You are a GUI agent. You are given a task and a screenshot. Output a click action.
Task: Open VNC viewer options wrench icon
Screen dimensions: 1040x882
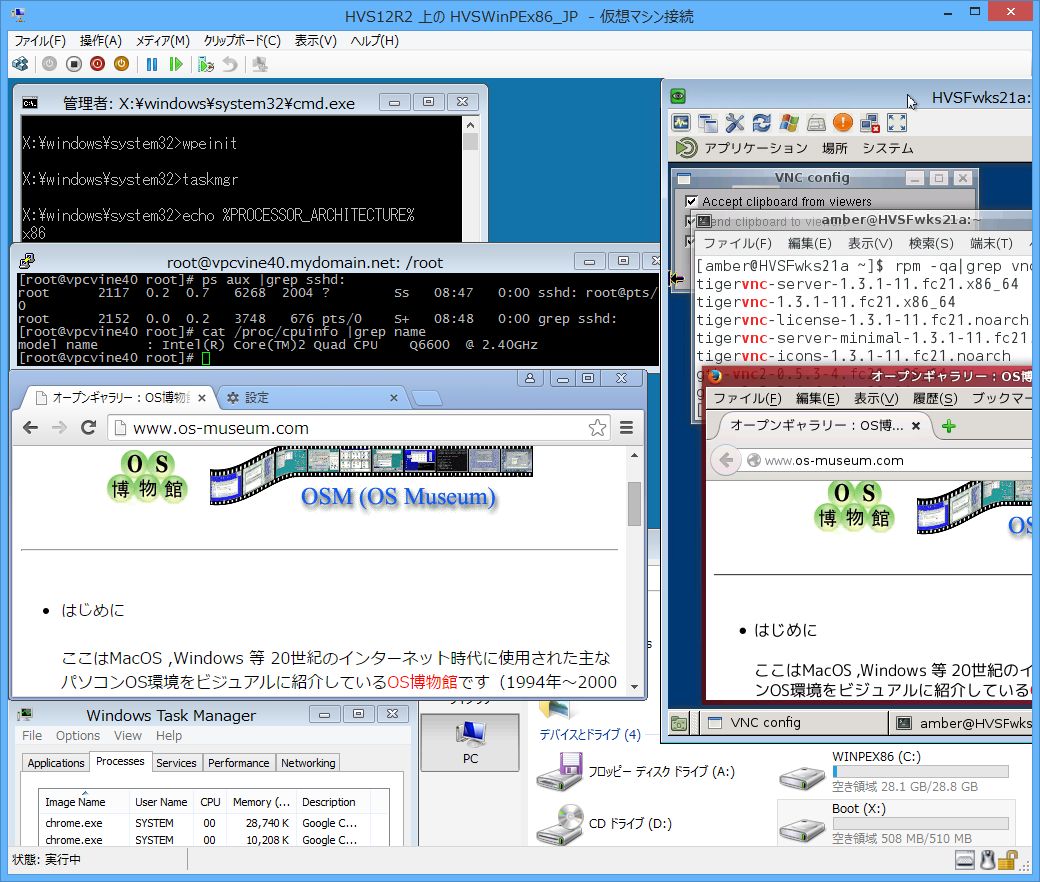(734, 123)
